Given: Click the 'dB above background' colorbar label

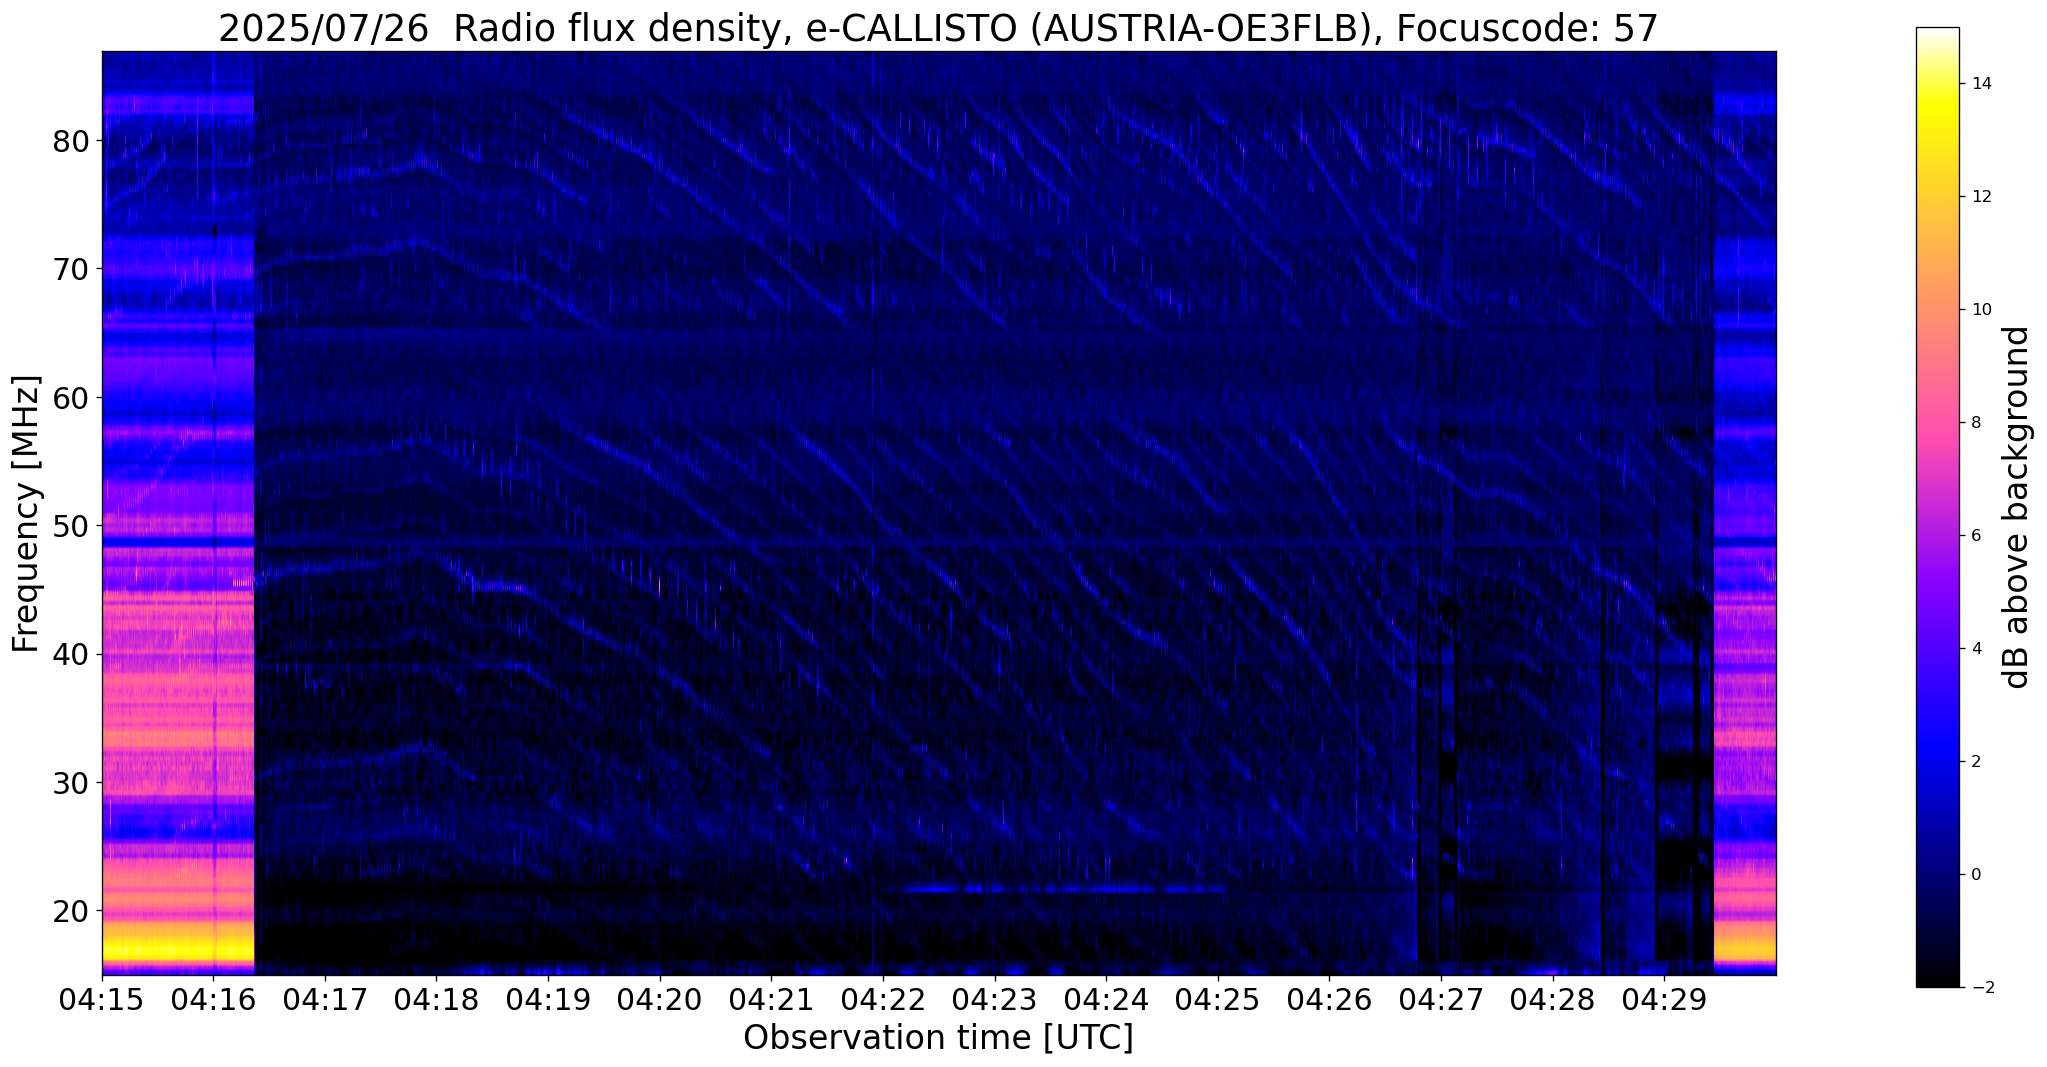Looking at the screenshot, I should [2016, 507].
